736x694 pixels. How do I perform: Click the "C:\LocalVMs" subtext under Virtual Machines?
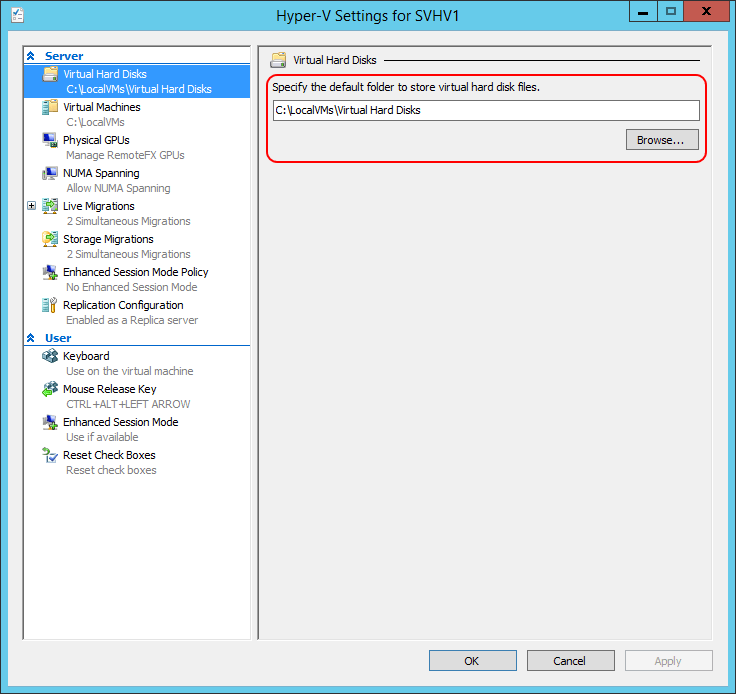(95, 122)
